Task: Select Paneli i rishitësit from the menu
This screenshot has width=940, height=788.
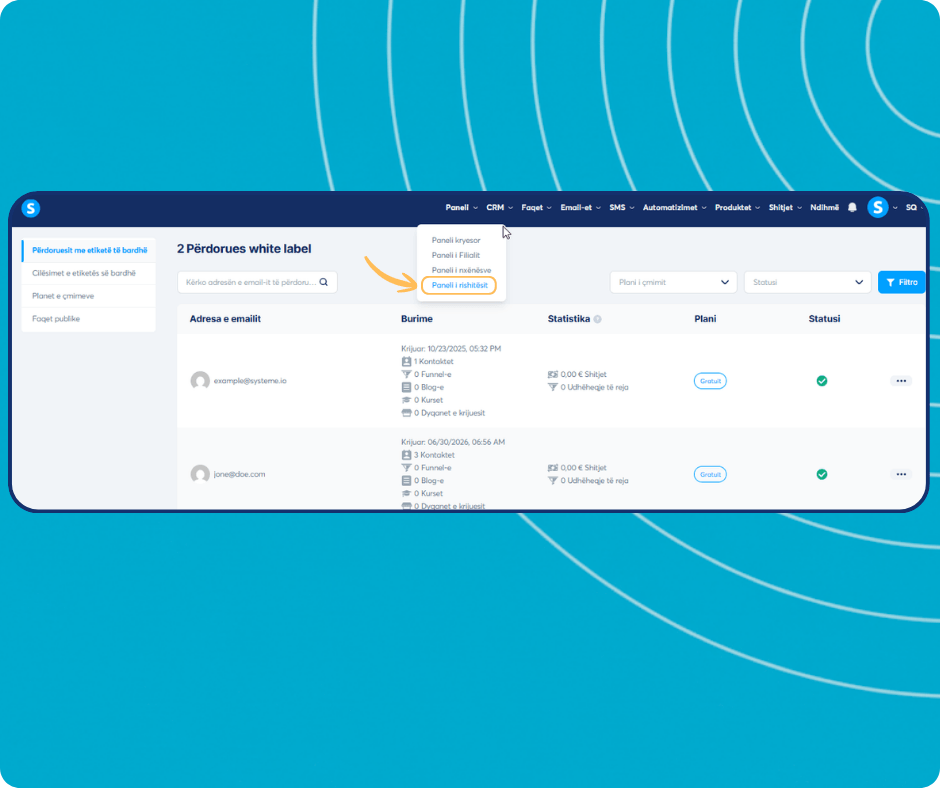Action: (x=459, y=285)
